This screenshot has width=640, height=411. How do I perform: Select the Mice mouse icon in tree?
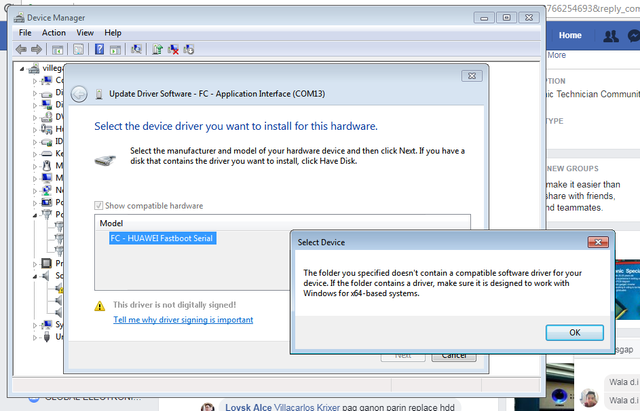click(x=47, y=166)
